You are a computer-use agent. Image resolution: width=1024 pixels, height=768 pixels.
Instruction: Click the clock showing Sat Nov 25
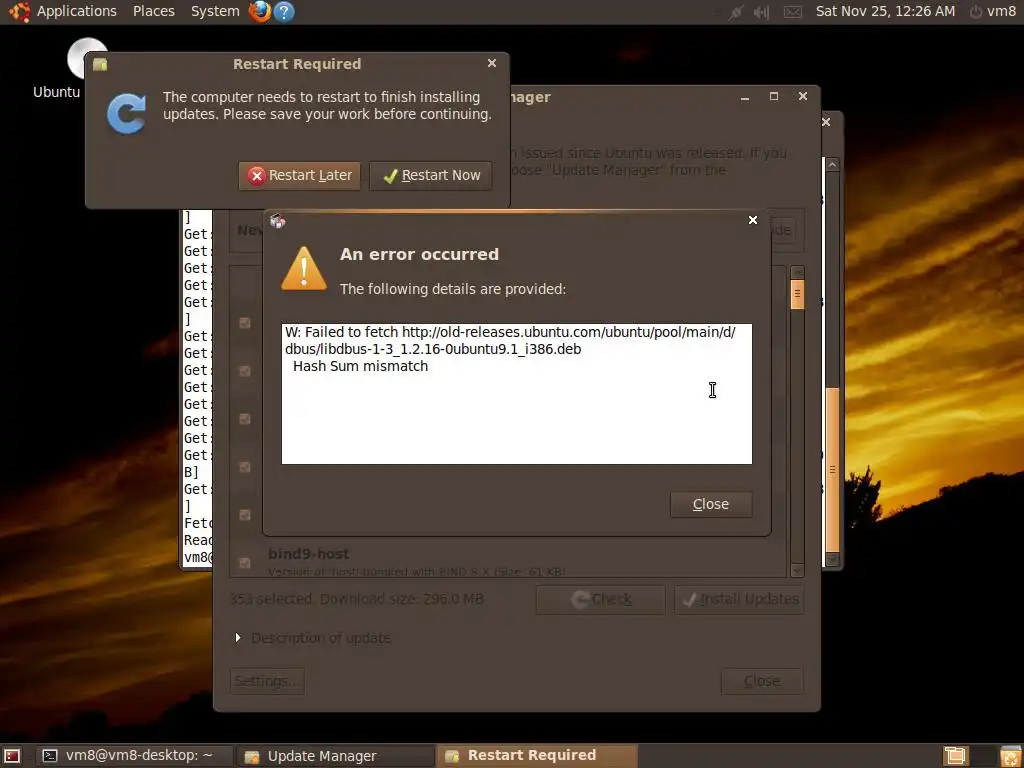885,11
